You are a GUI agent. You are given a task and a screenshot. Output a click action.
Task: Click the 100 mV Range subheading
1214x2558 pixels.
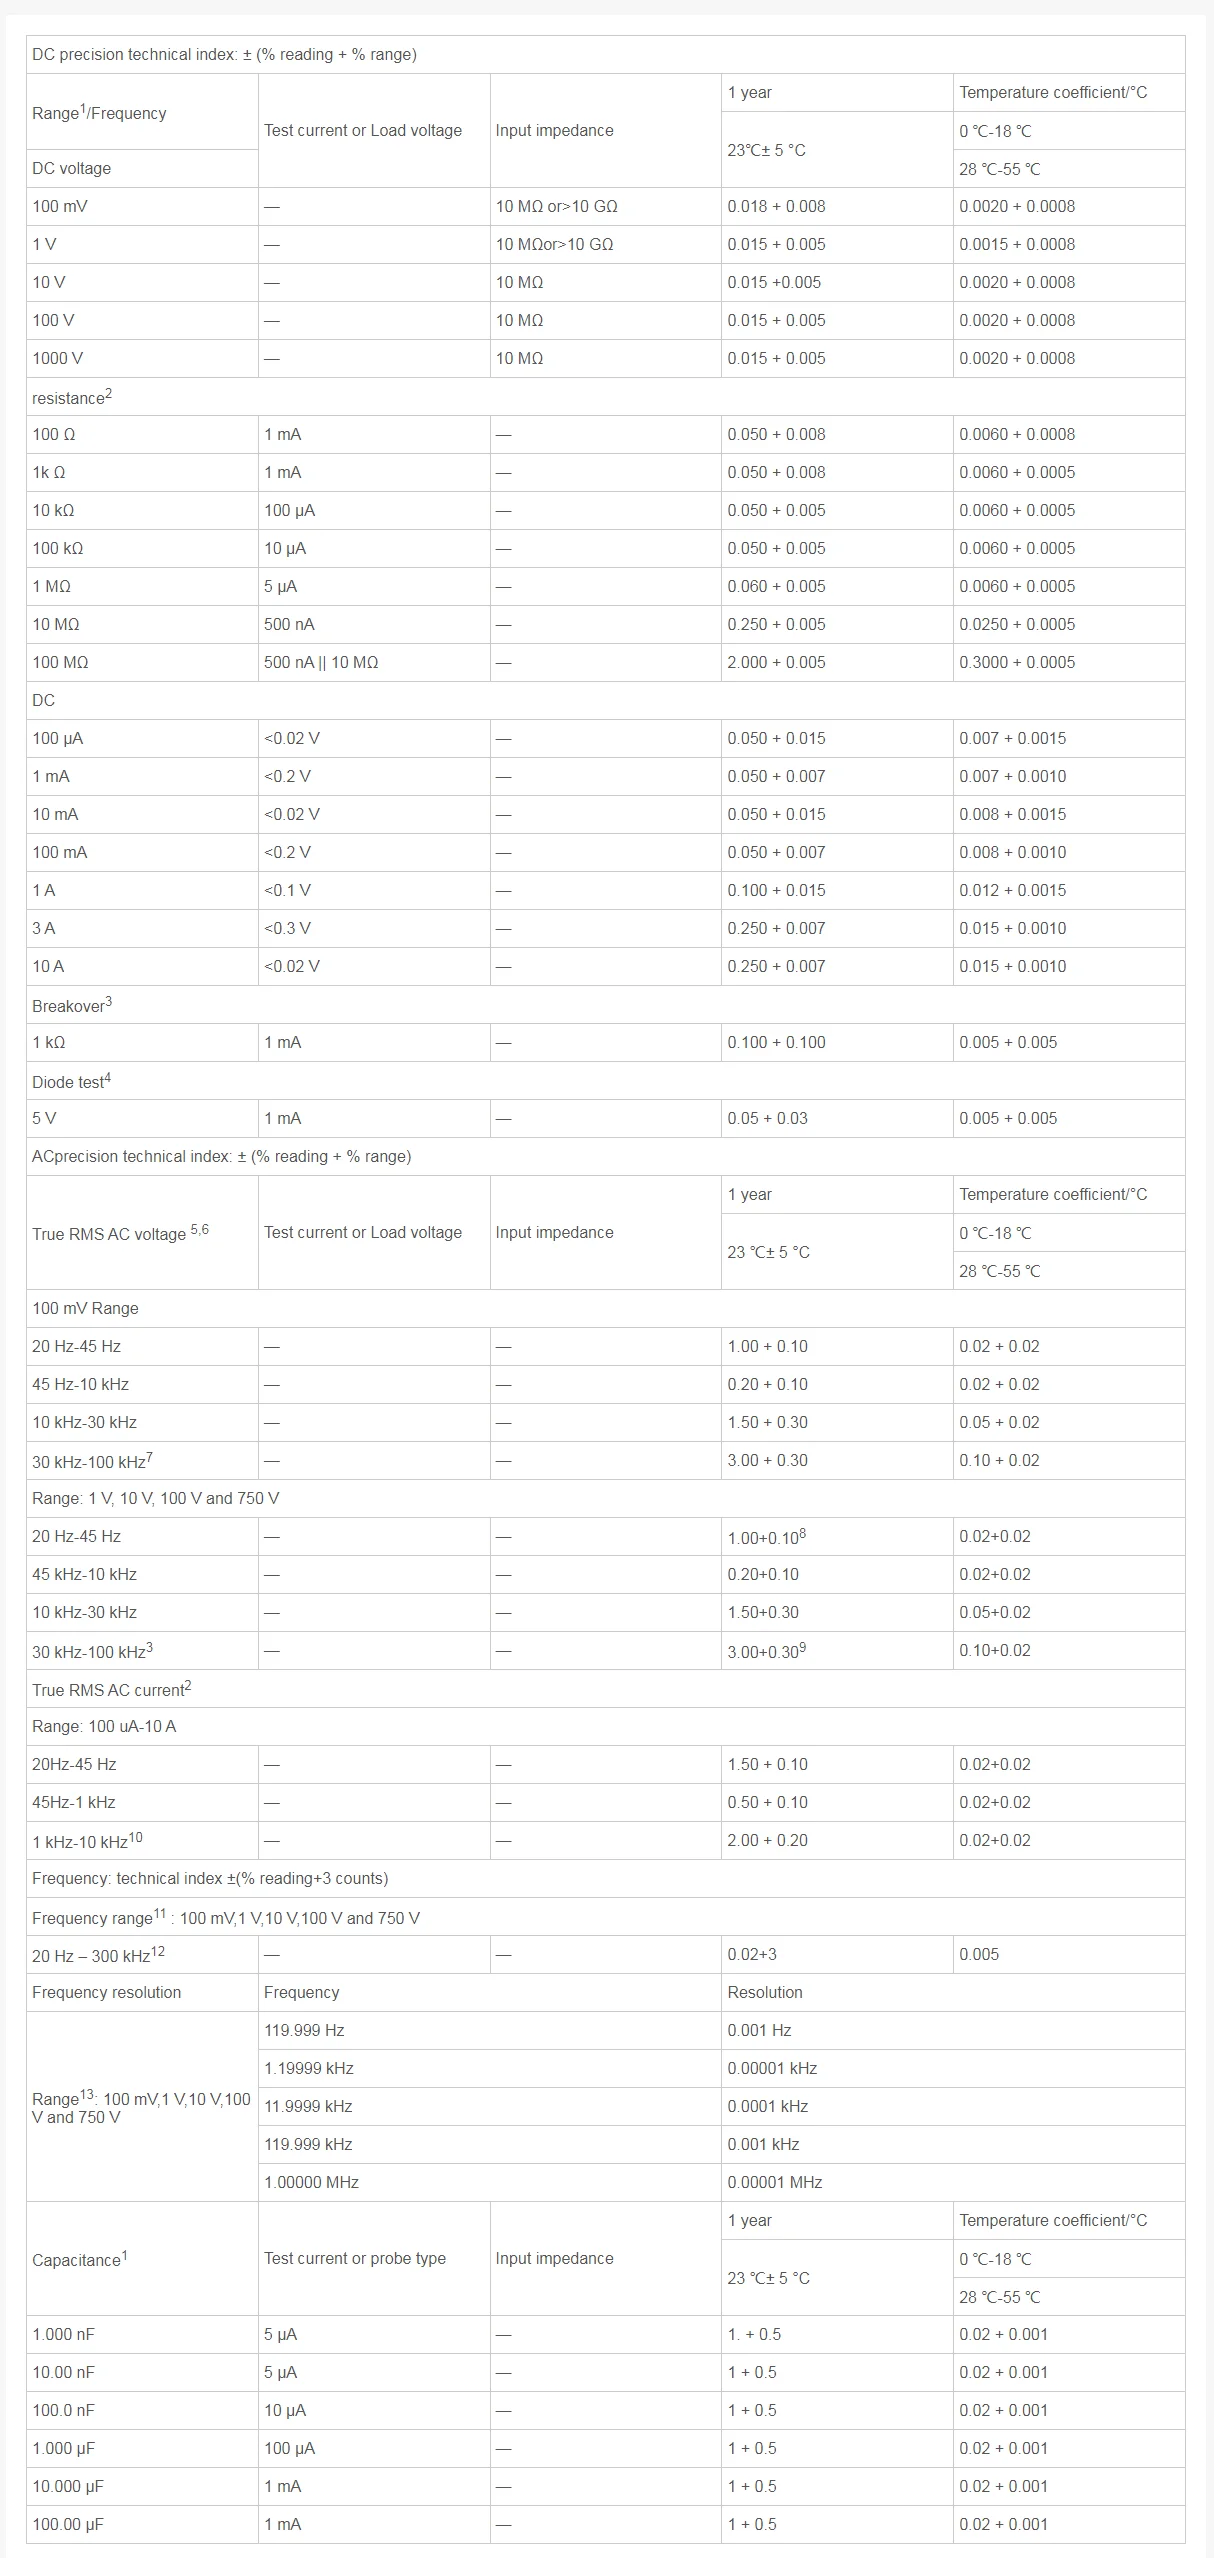pos(85,1308)
